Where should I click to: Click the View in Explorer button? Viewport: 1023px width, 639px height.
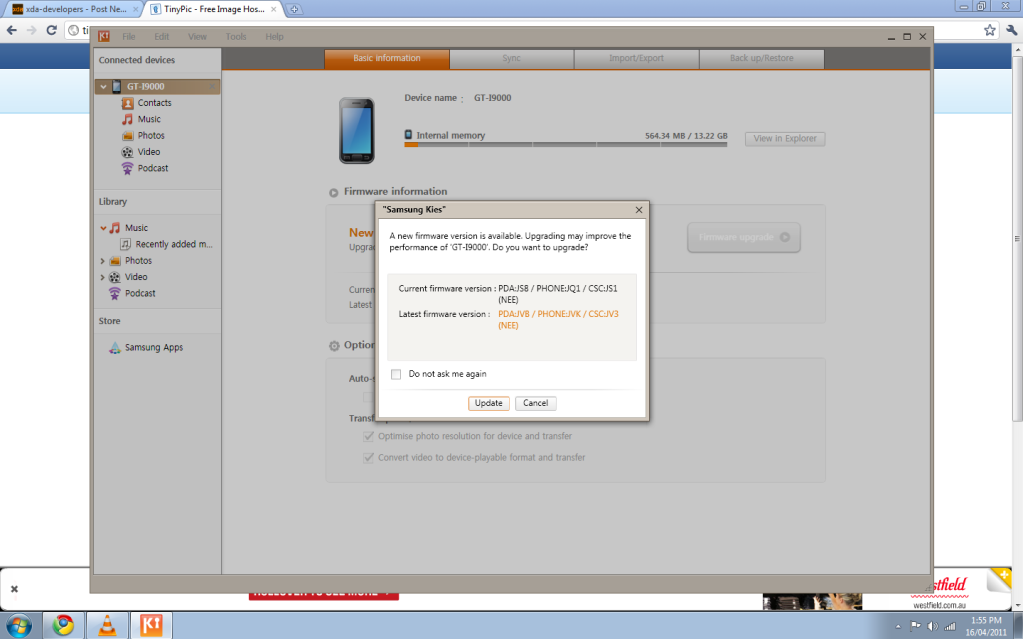coord(785,138)
